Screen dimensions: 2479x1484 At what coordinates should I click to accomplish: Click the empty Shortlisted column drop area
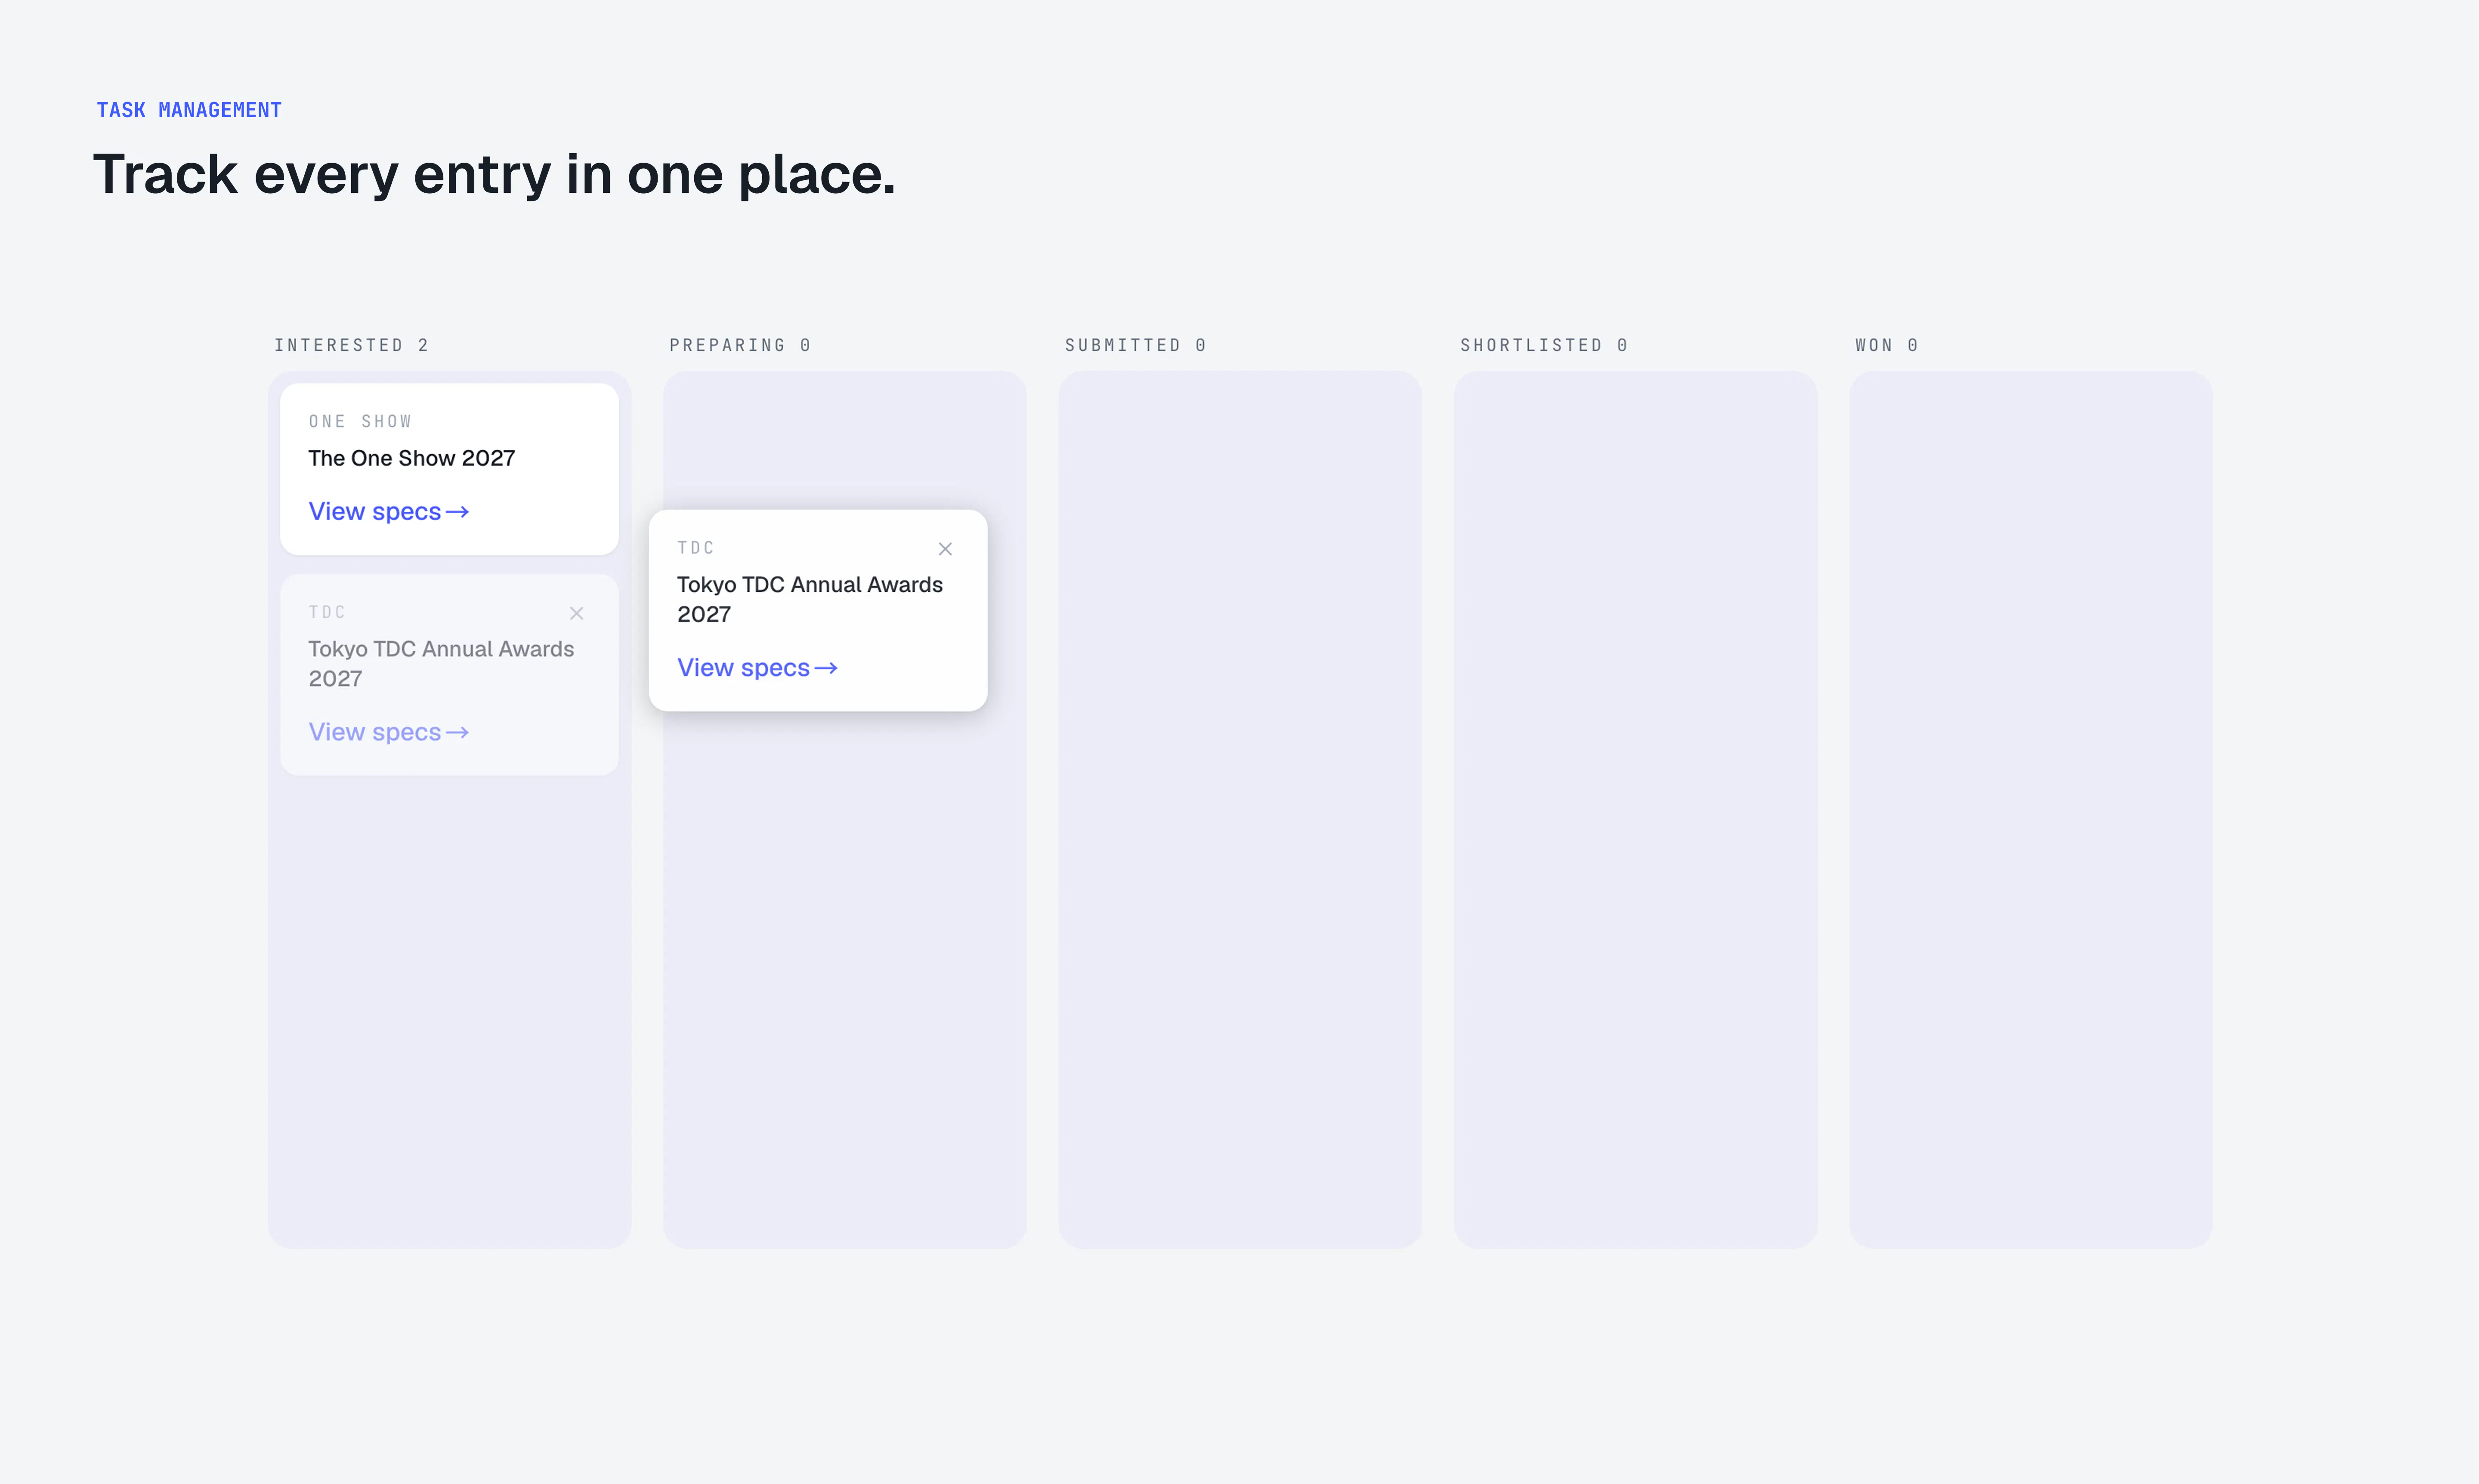pyautogui.click(x=1635, y=809)
